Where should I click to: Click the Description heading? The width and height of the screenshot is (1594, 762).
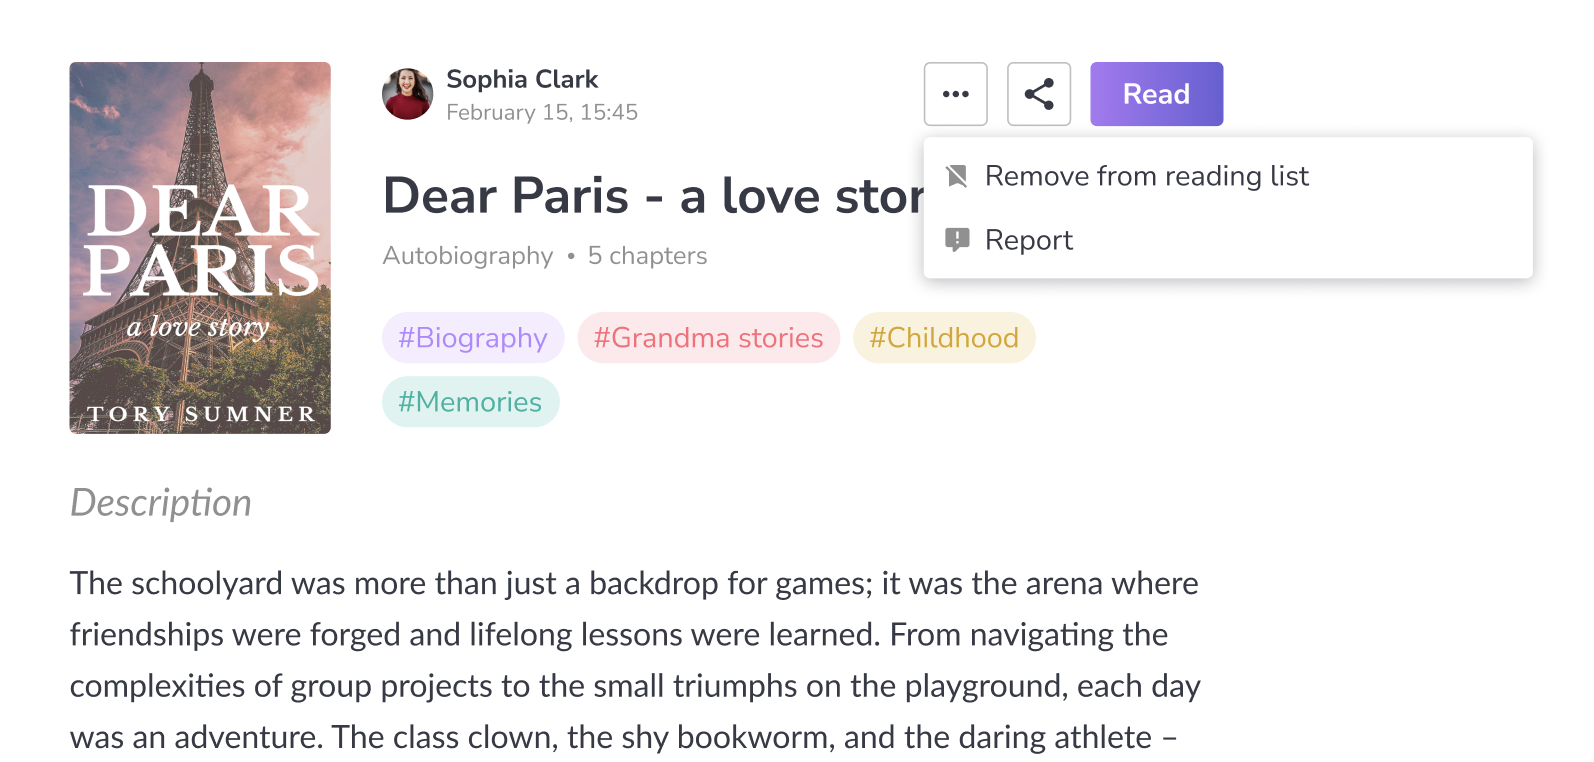(161, 502)
